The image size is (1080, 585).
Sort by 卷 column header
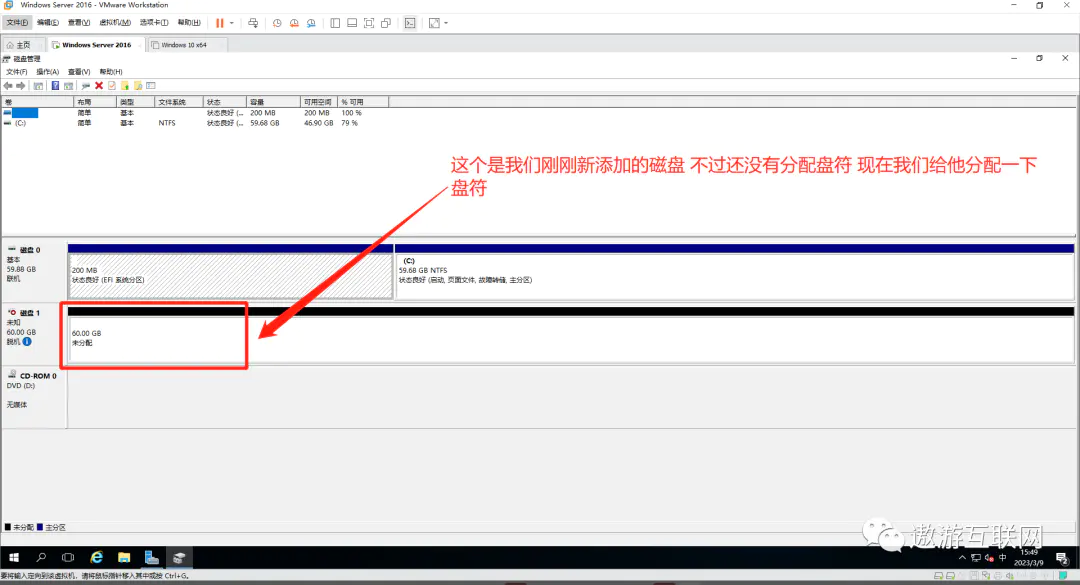coord(37,102)
